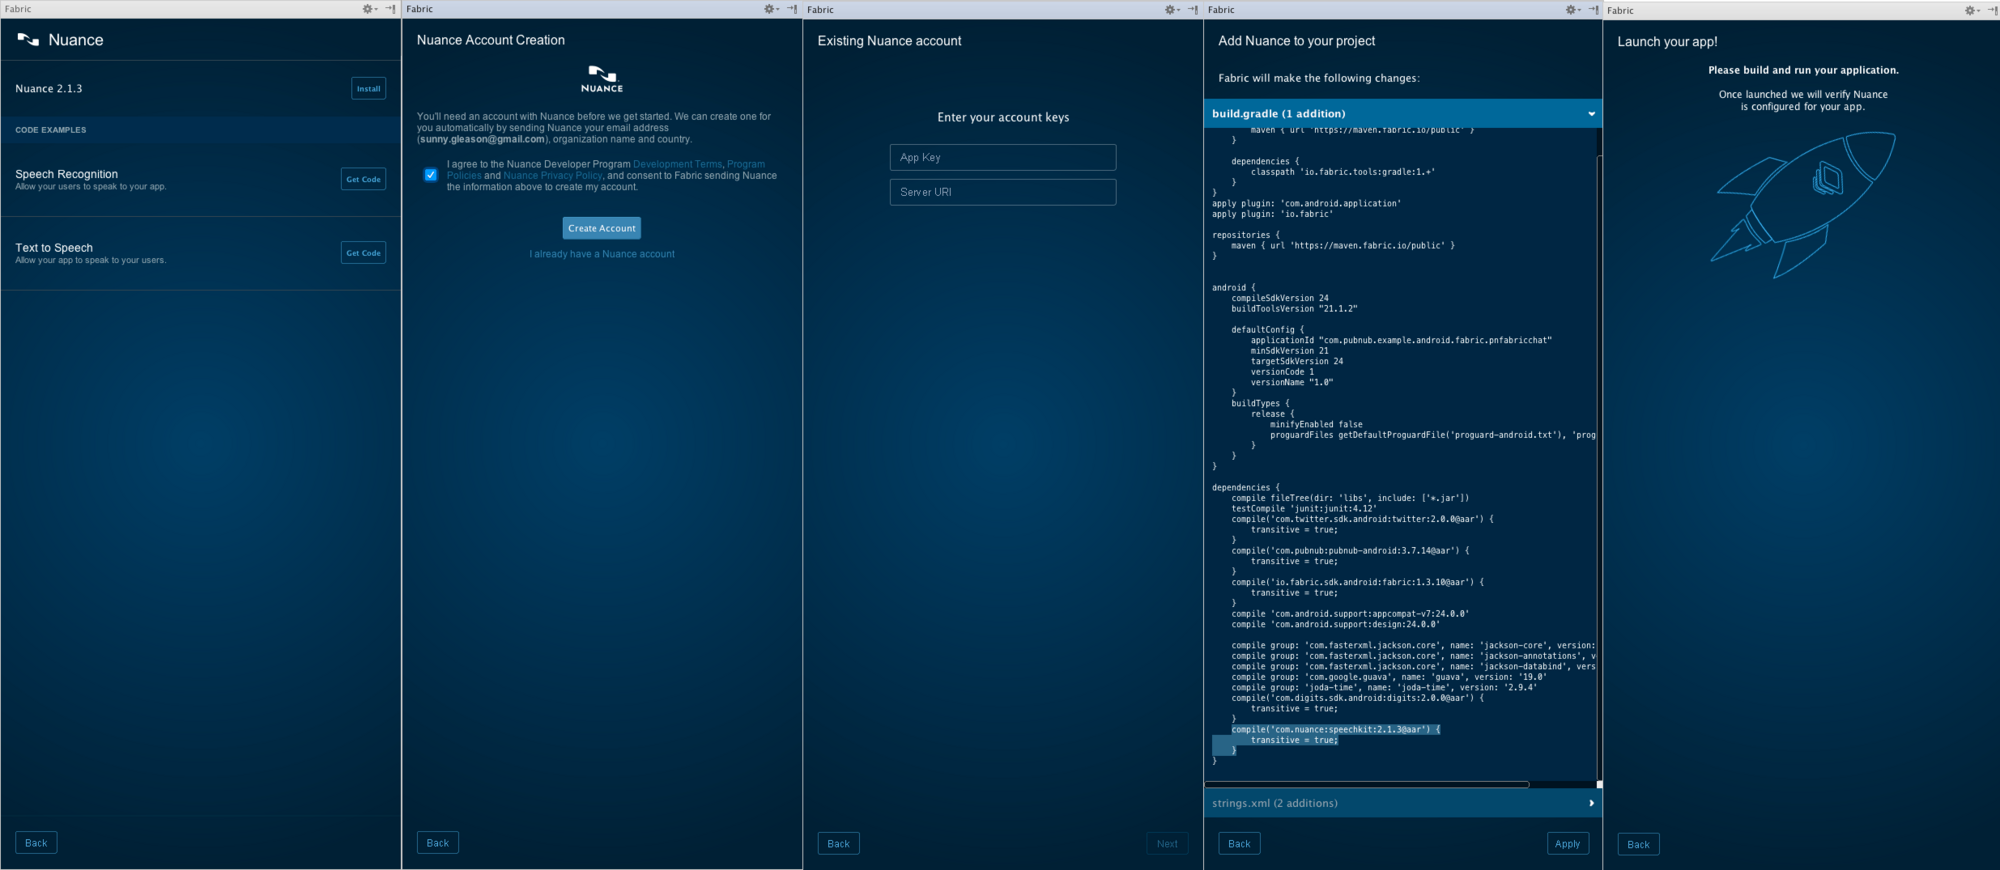This screenshot has width=2000, height=870.
Task: Hide the Add Nuance to your project panel
Action: click(1593, 10)
